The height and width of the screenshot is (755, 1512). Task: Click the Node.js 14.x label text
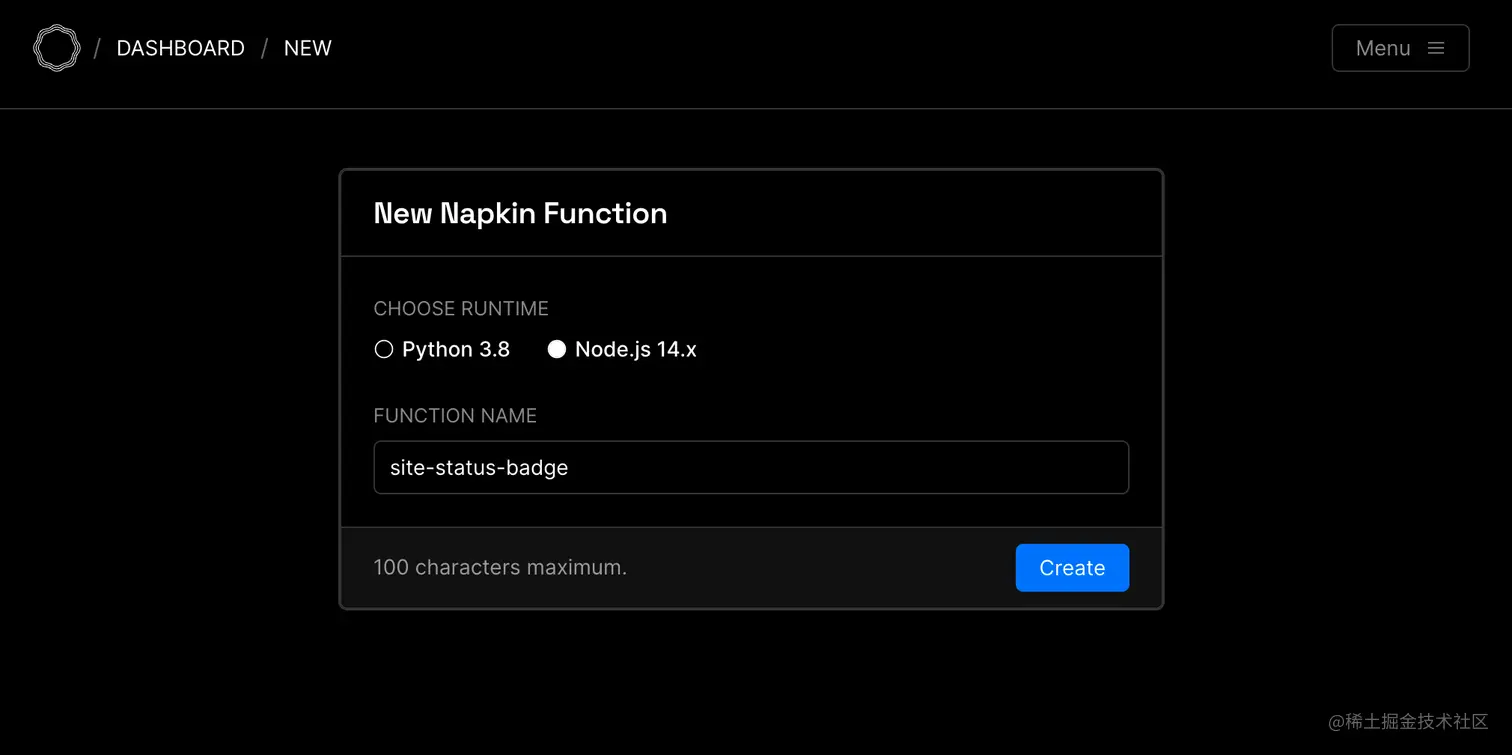point(635,349)
